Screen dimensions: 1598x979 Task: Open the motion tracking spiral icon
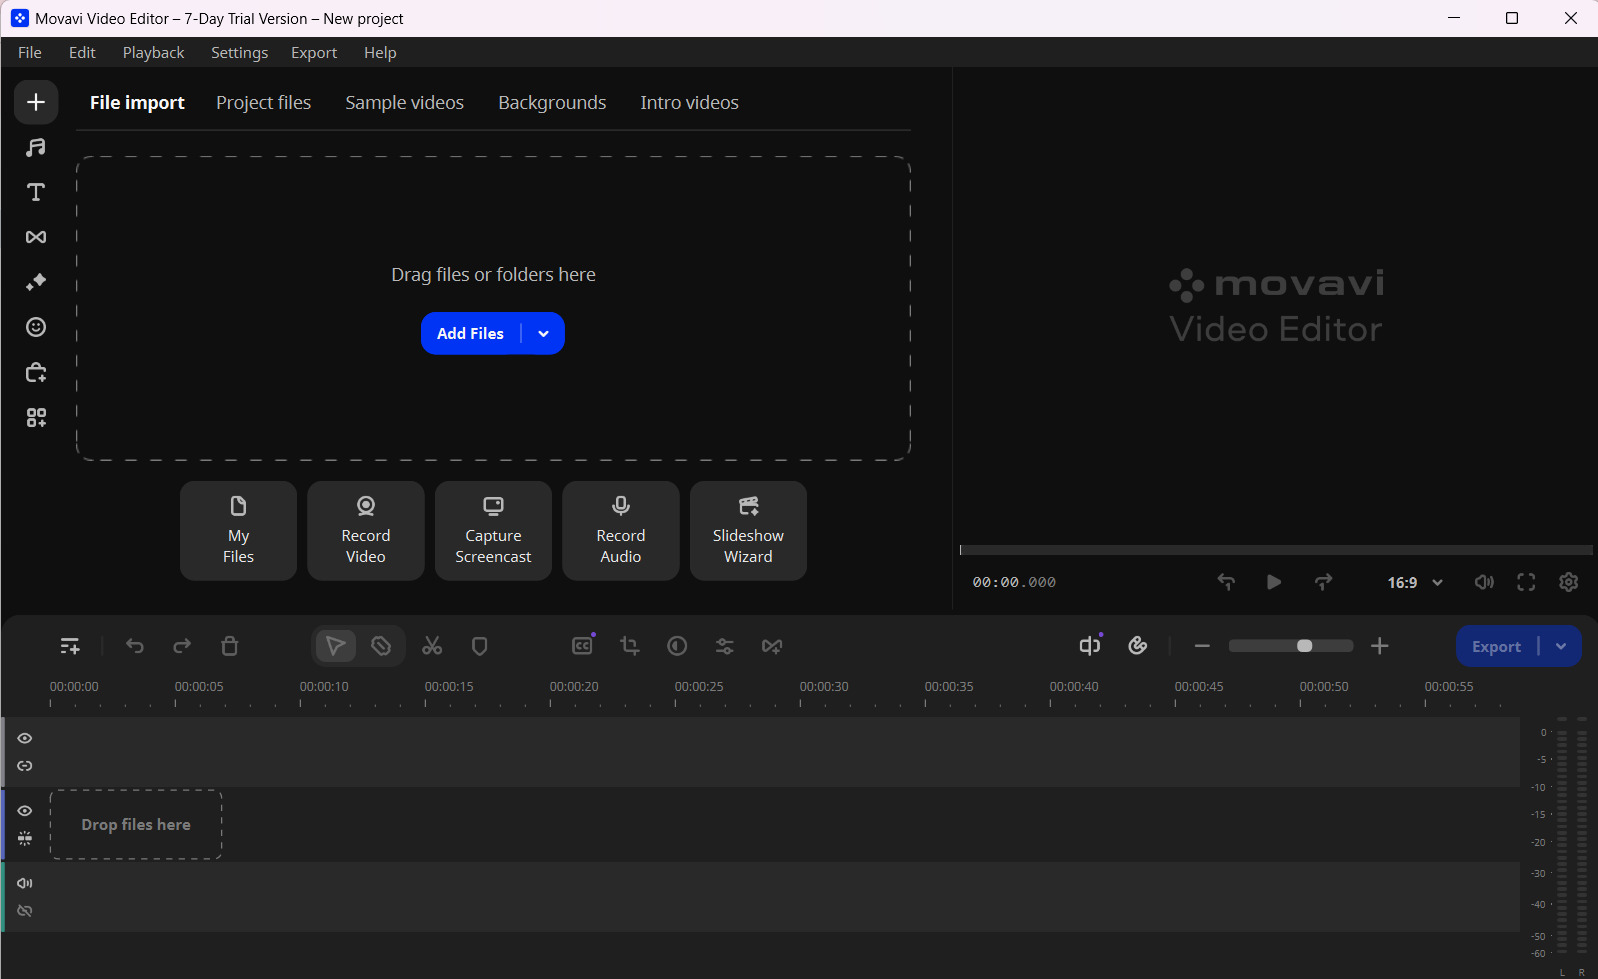pyautogui.click(x=1138, y=646)
